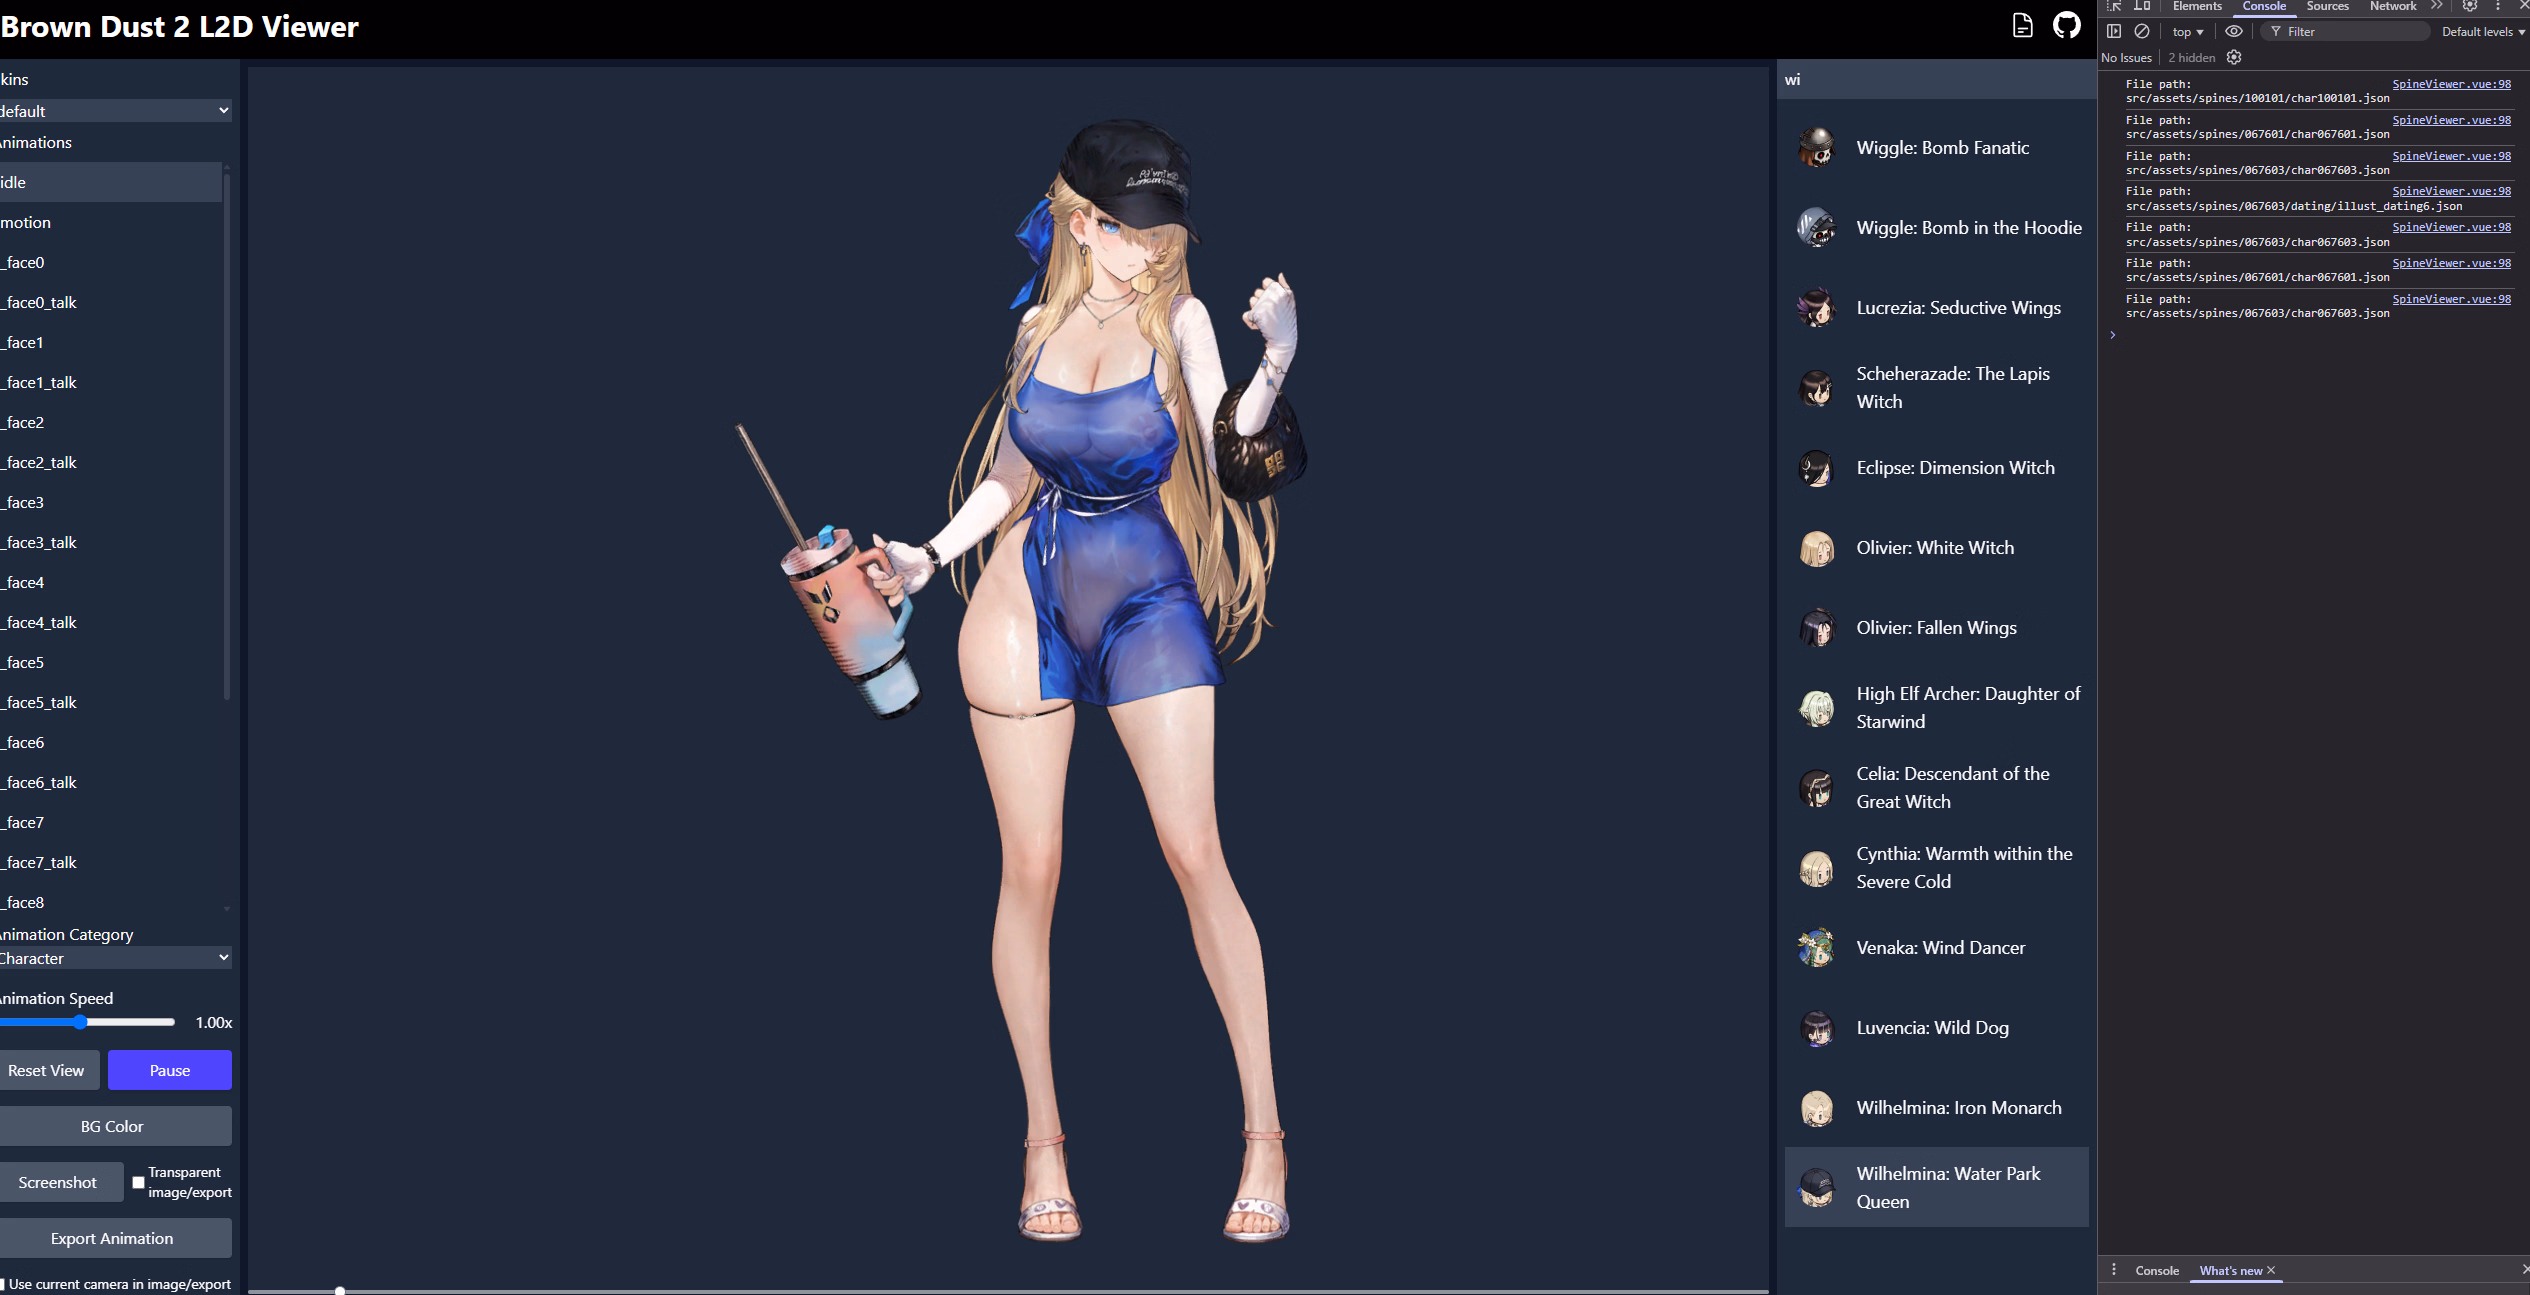Select Cynthia: Warmth within the Severe Cold avatar
This screenshot has height=1295, width=2530.
tap(1817, 867)
